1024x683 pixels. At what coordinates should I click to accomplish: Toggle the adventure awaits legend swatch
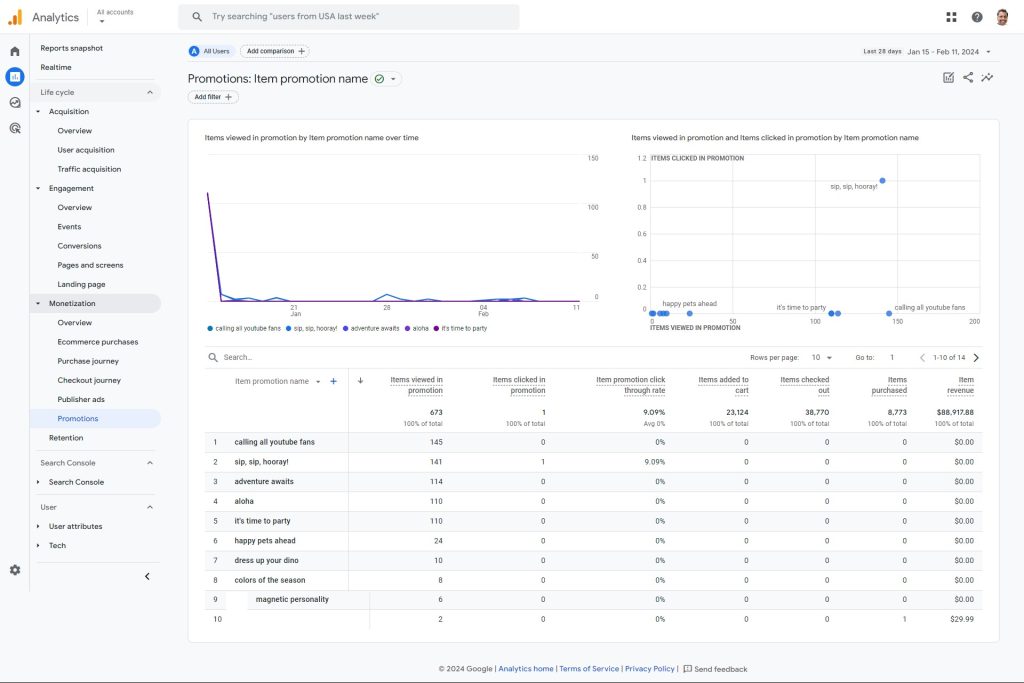[x=345, y=328]
